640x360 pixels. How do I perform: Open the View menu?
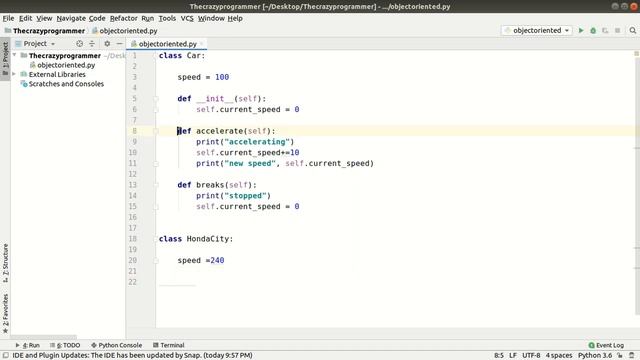[44, 18]
